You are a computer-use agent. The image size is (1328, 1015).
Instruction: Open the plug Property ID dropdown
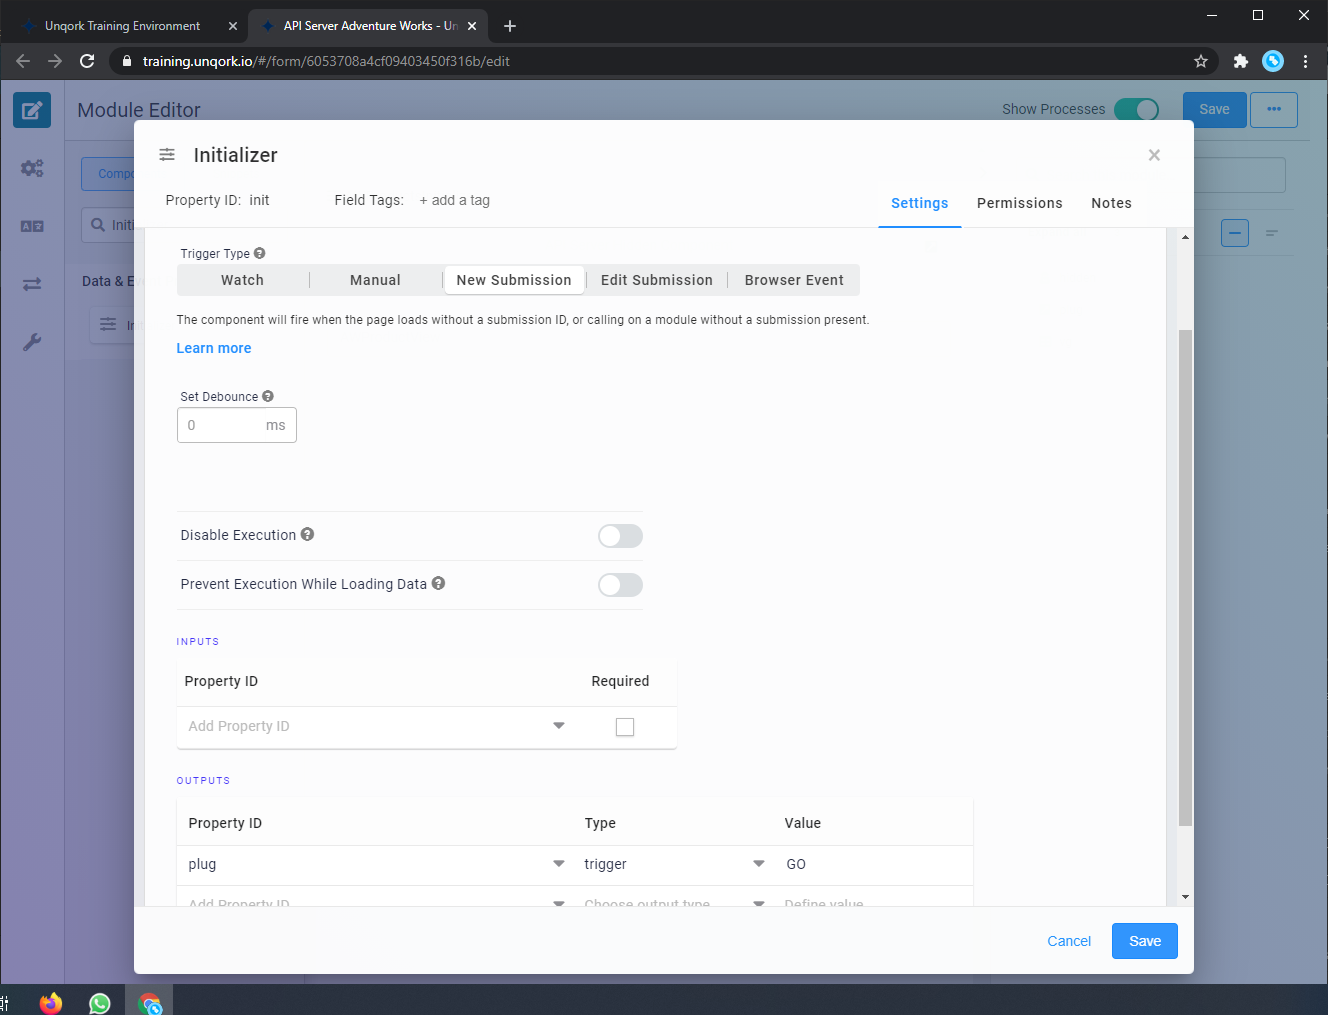(559, 864)
